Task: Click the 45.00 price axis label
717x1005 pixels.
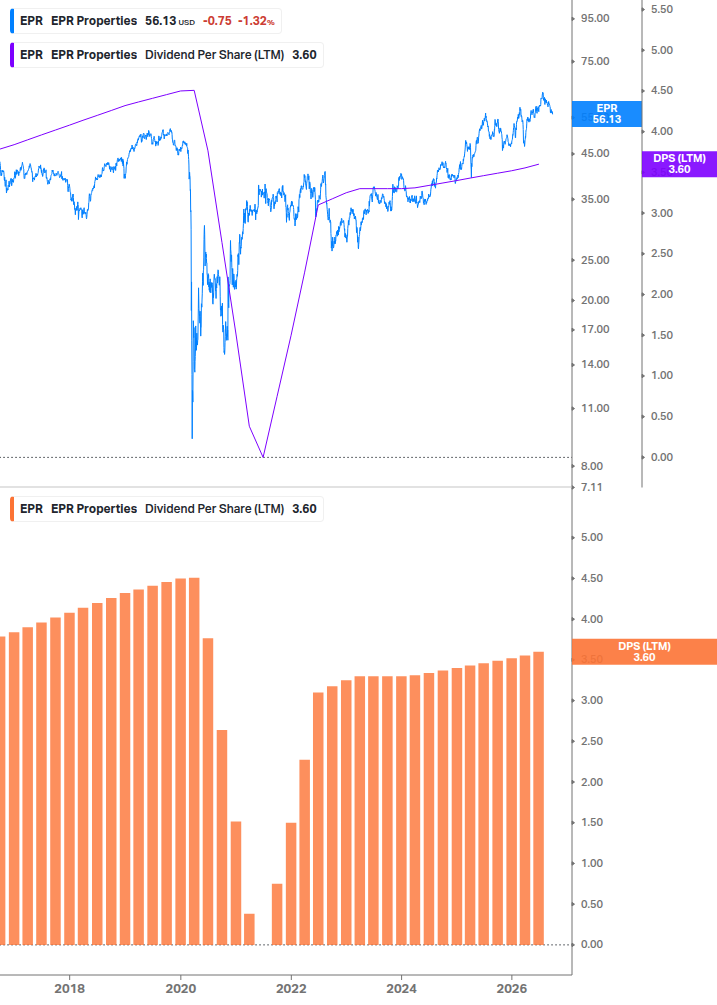Action: pyautogui.click(x=595, y=153)
